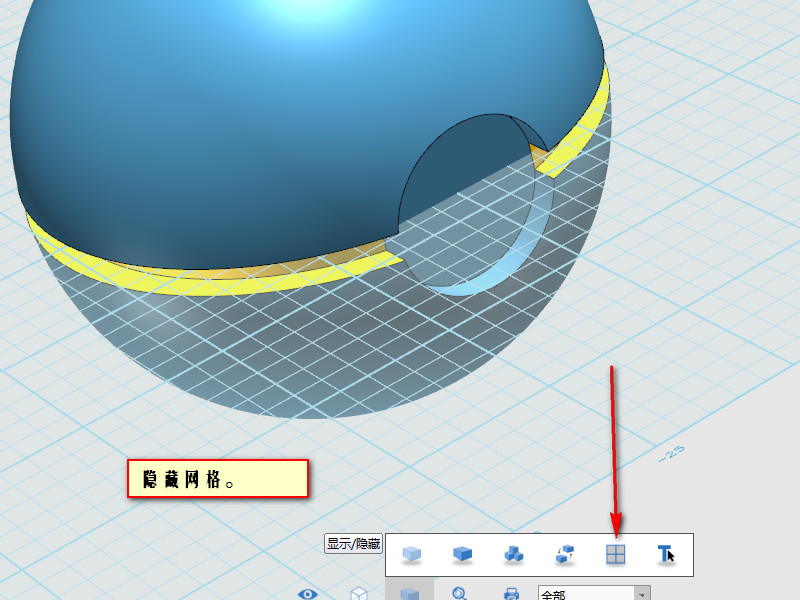Click the three stacked cubes icon
The width and height of the screenshot is (800, 600).
[x=513, y=554]
